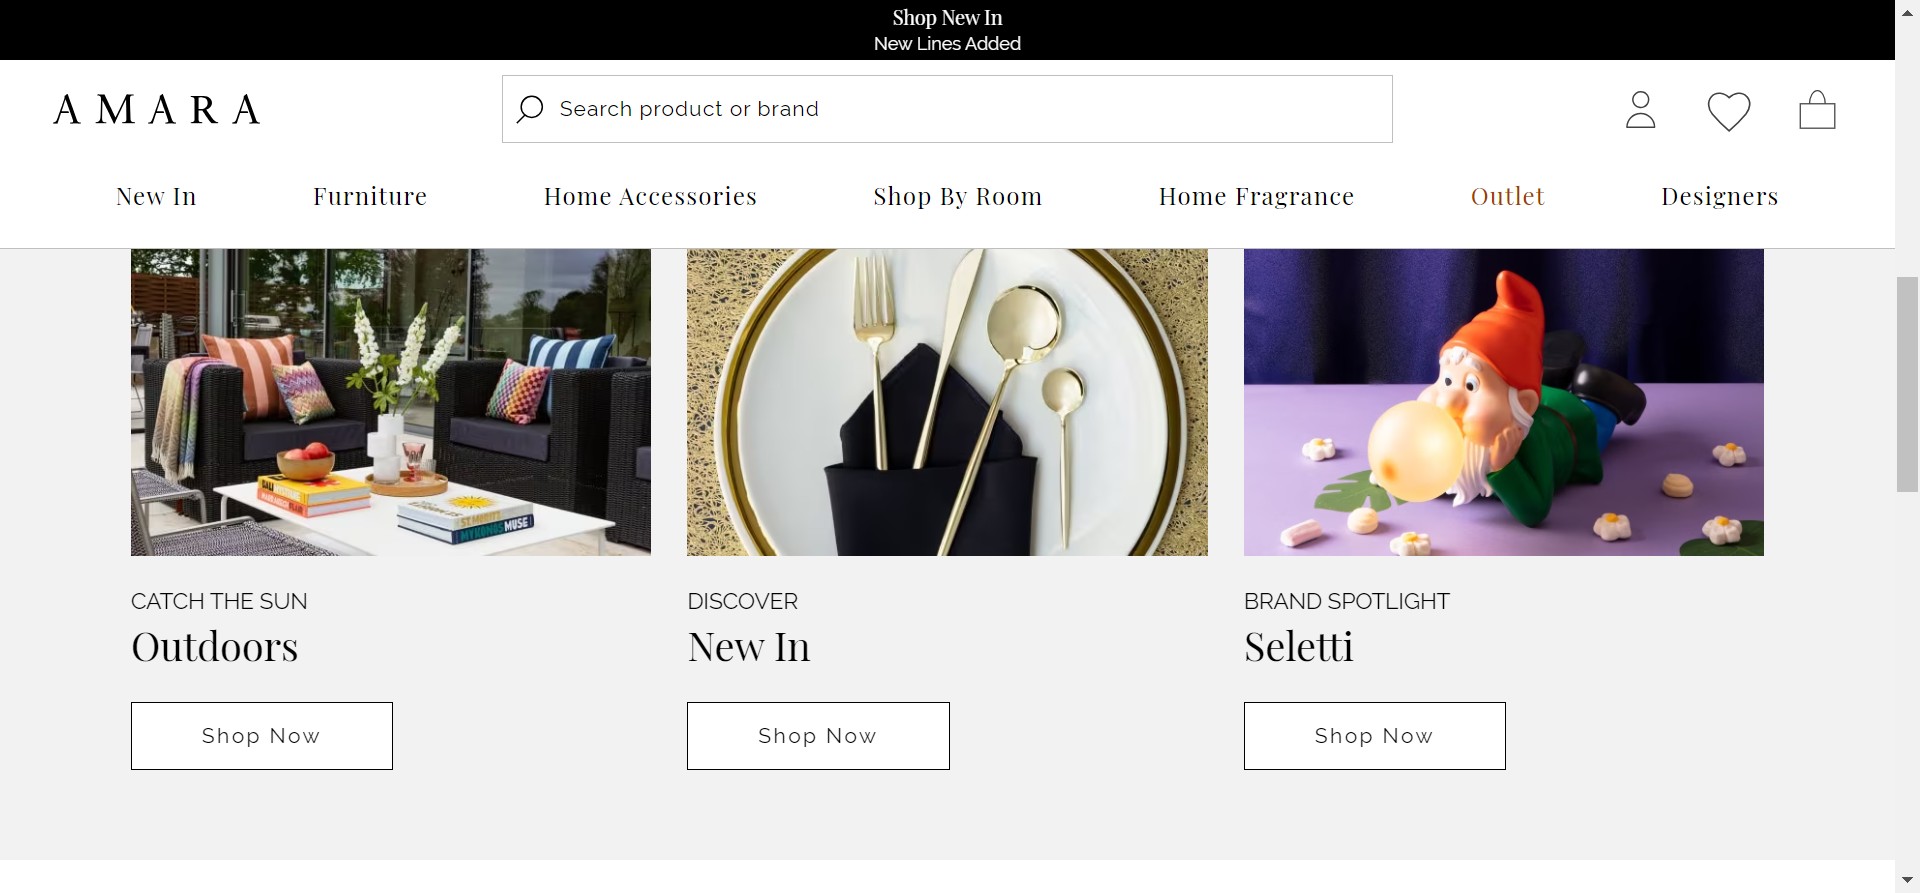The width and height of the screenshot is (1920, 893).
Task: Open the New In menu
Action: 156,197
